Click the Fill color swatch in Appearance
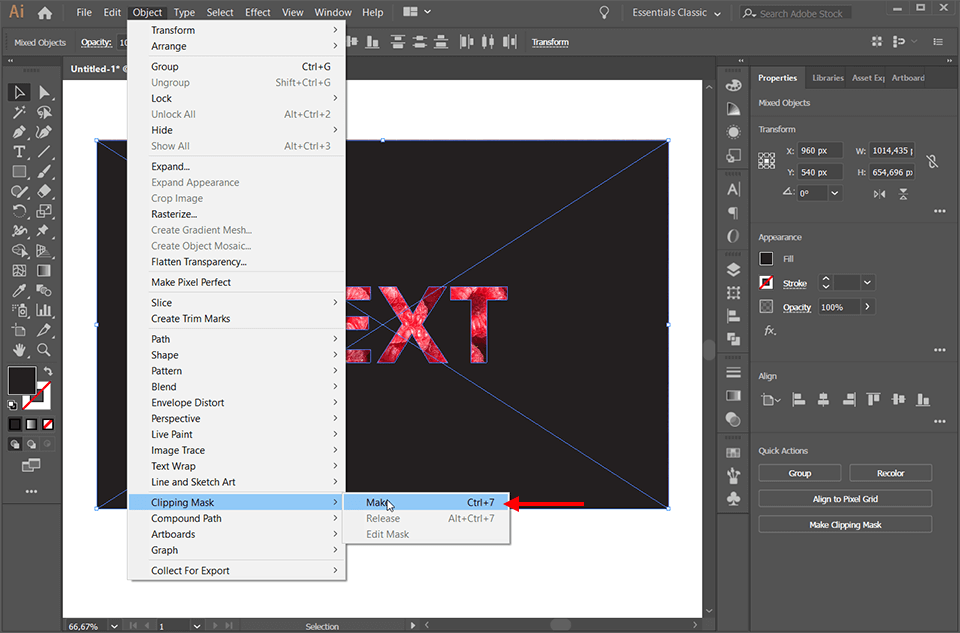This screenshot has height=633, width=960. [767, 258]
